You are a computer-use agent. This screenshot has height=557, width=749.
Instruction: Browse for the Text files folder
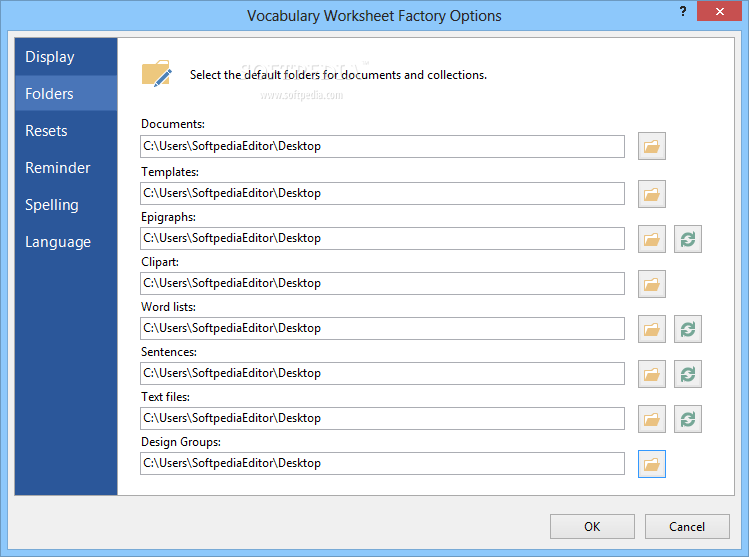pos(652,419)
